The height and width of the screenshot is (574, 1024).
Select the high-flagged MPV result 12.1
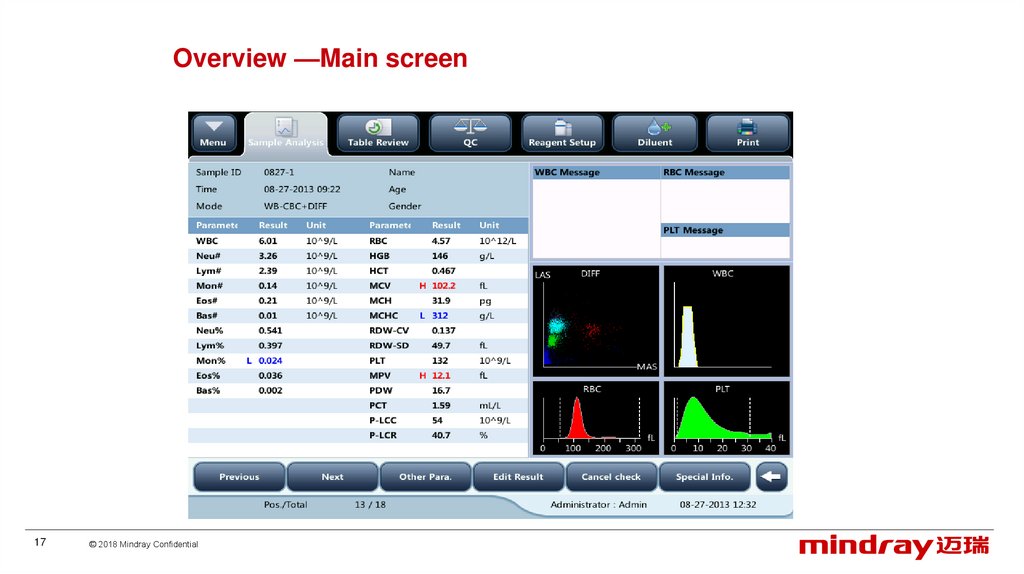pyautogui.click(x=441, y=376)
